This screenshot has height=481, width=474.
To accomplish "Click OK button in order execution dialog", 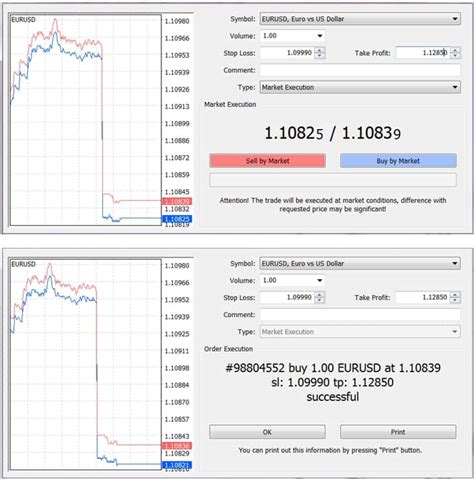I will click(x=267, y=432).
